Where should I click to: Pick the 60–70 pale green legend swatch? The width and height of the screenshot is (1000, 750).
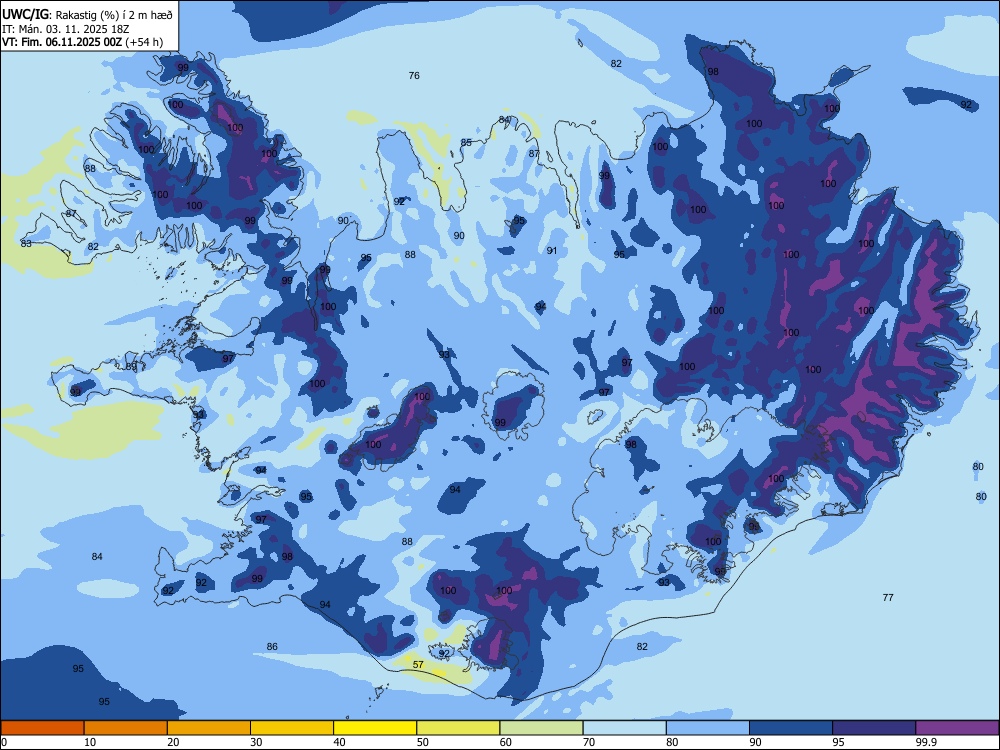coord(541,728)
